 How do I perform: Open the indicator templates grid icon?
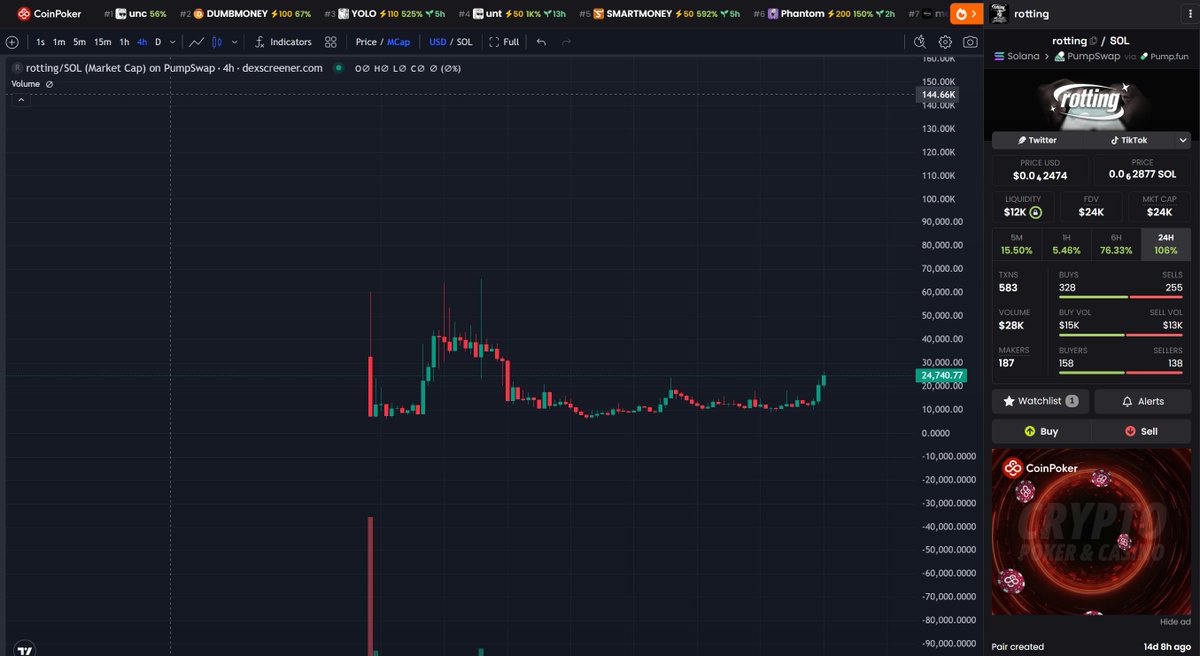tap(330, 42)
